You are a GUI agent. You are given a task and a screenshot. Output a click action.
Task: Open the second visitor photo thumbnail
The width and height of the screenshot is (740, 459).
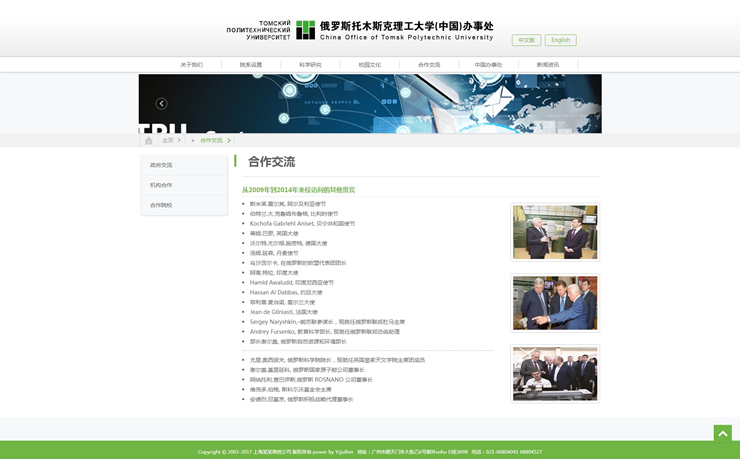(555, 303)
